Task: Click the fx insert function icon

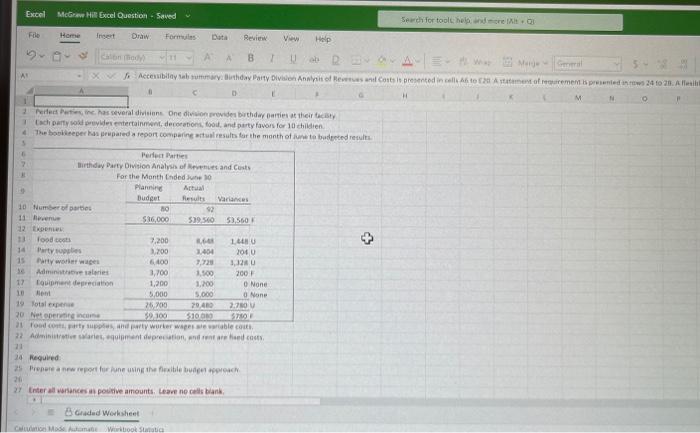Action: (127, 76)
